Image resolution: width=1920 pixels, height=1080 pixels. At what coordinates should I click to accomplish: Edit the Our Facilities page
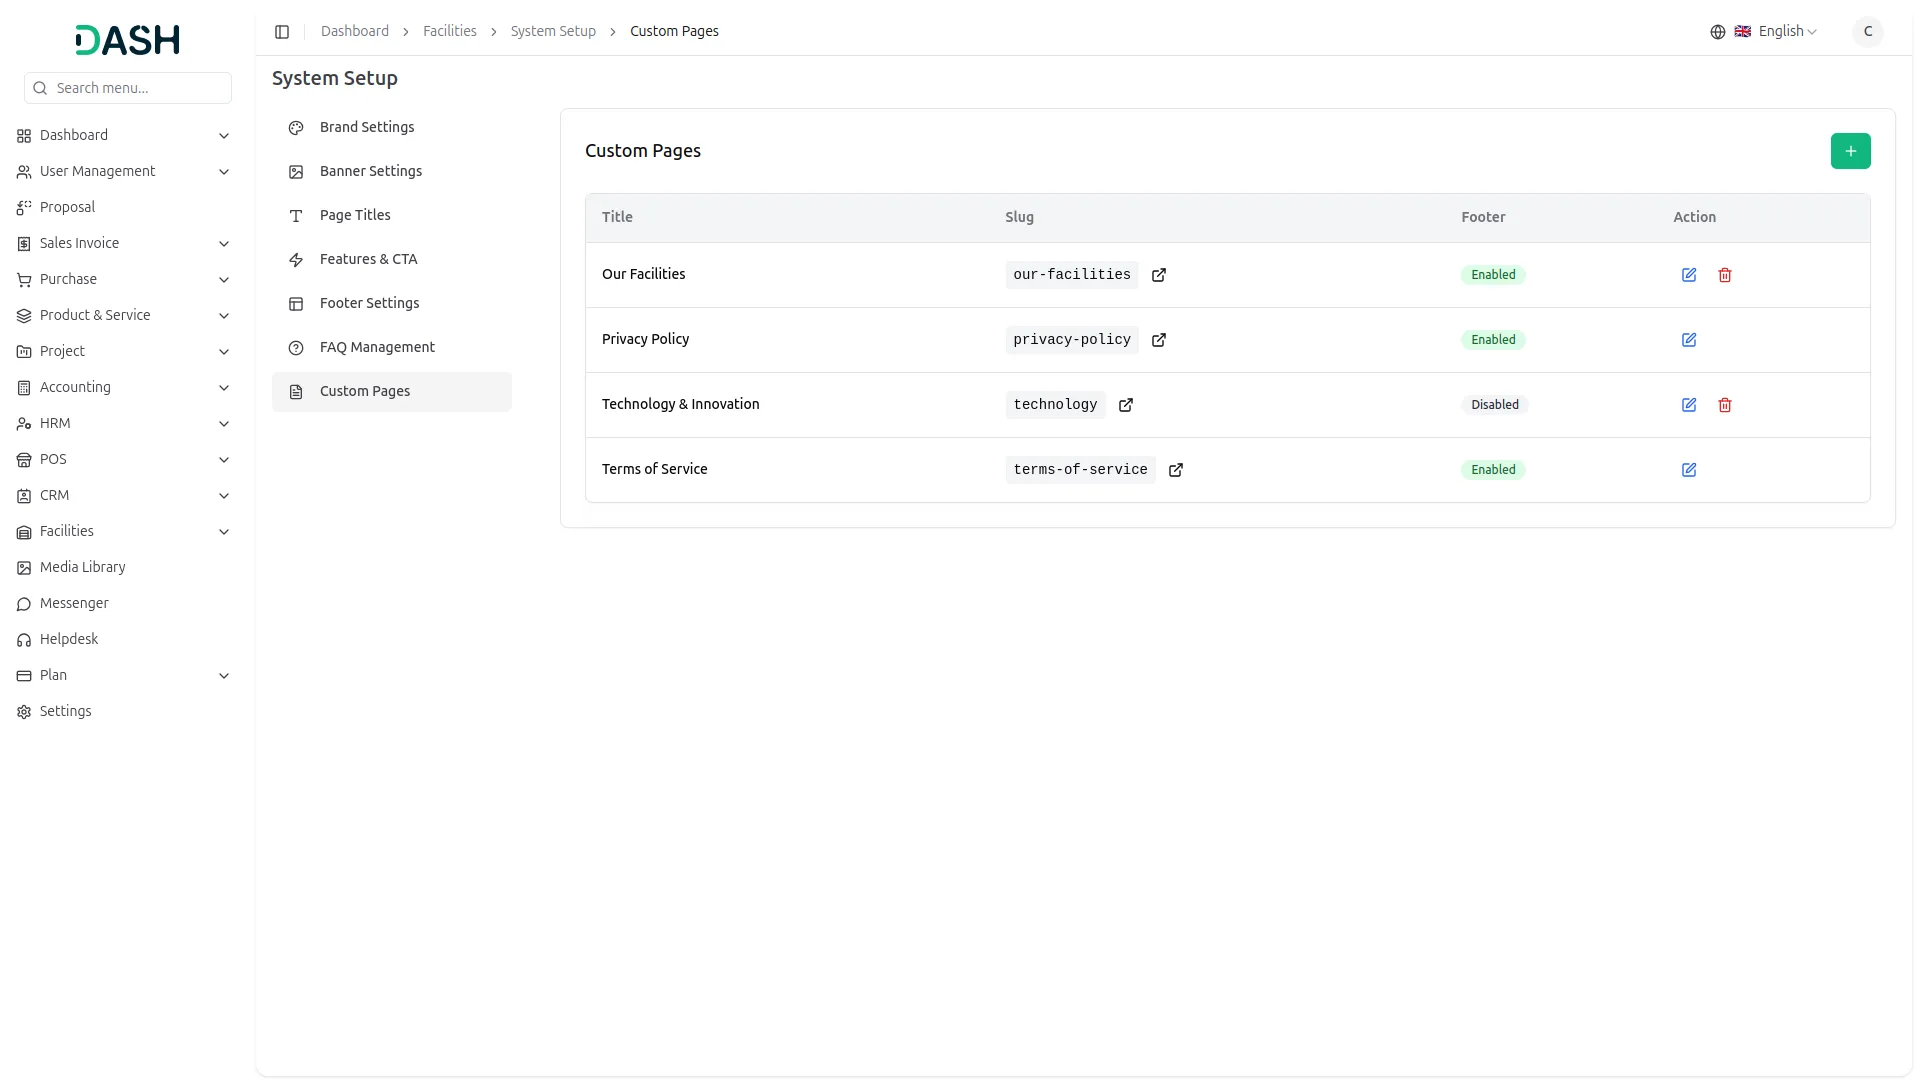tap(1689, 275)
